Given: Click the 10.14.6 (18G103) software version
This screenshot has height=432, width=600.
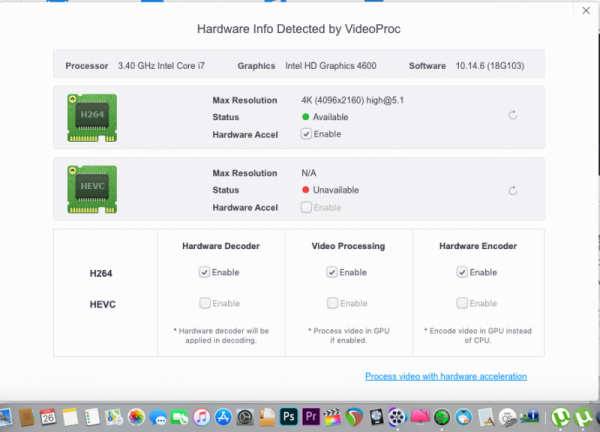Looking at the screenshot, I should (490, 66).
